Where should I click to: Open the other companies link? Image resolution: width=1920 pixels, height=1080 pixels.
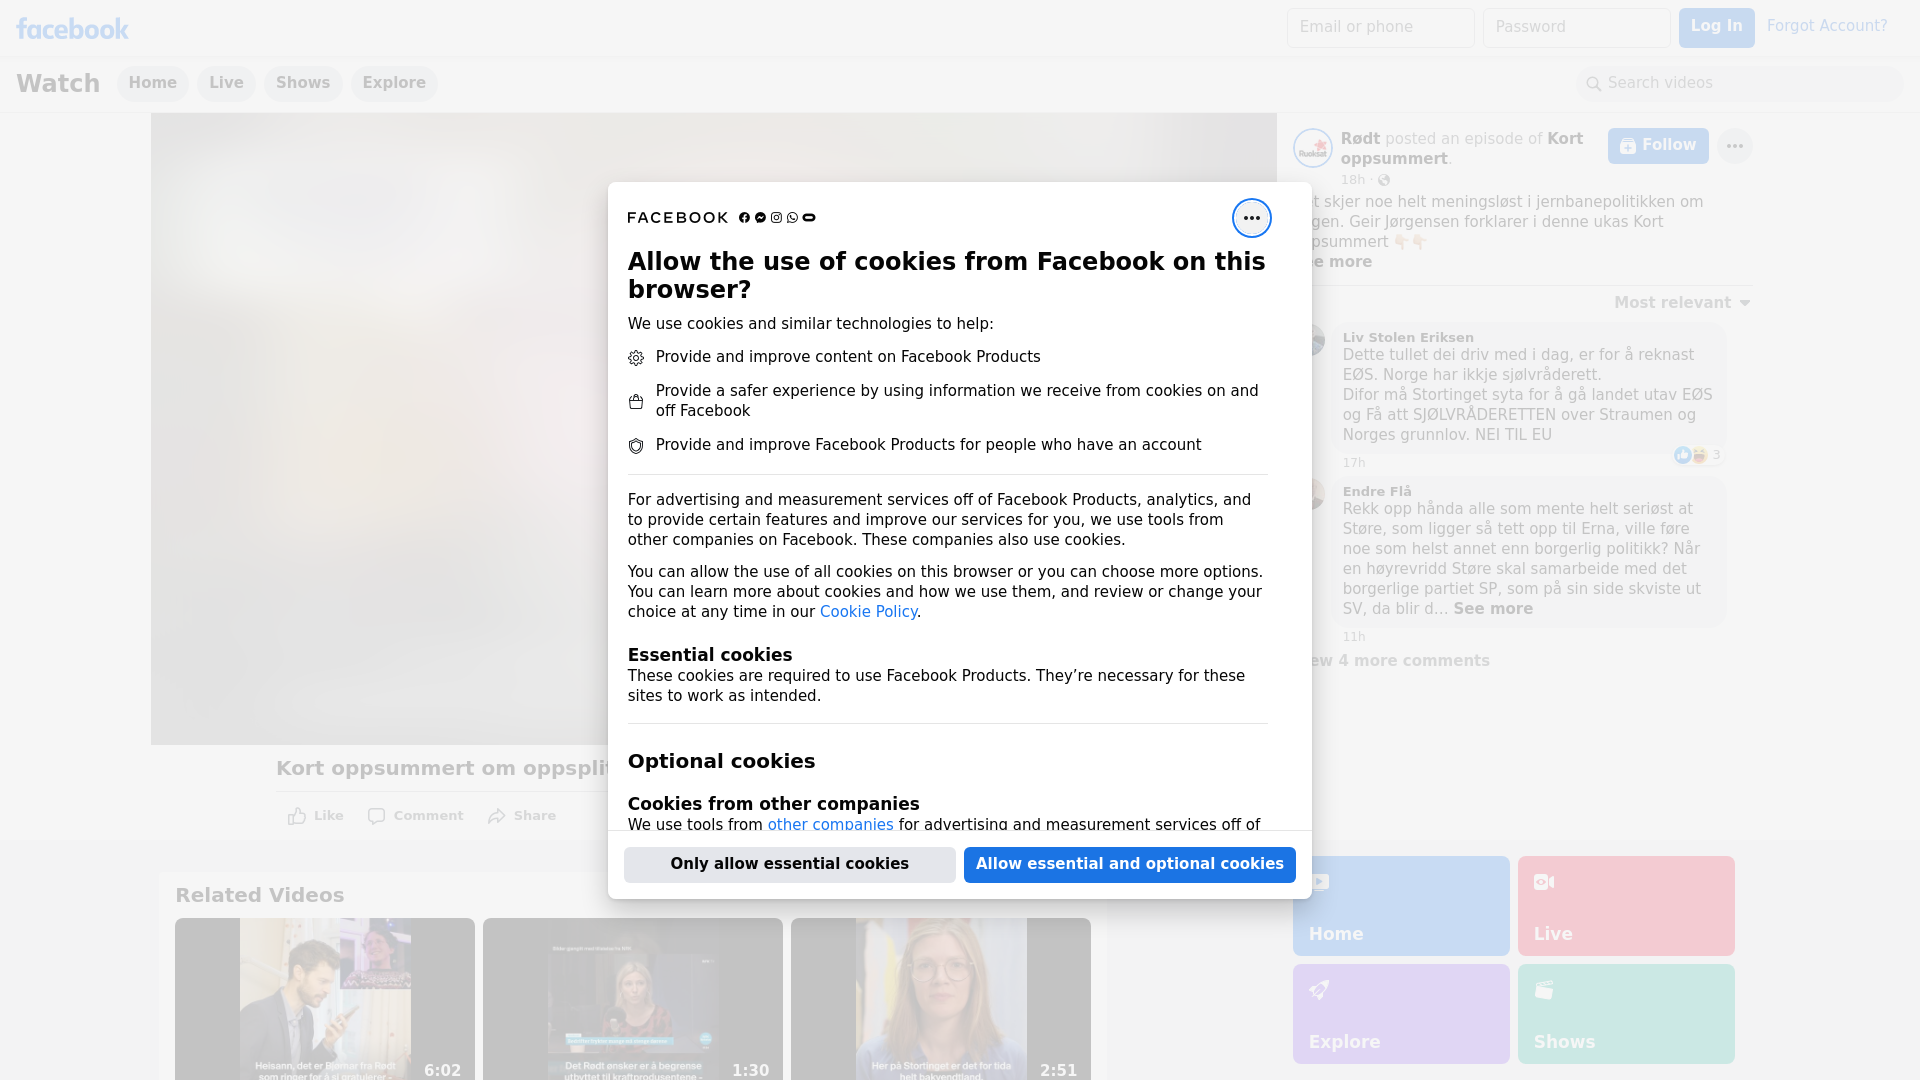[x=830, y=825]
